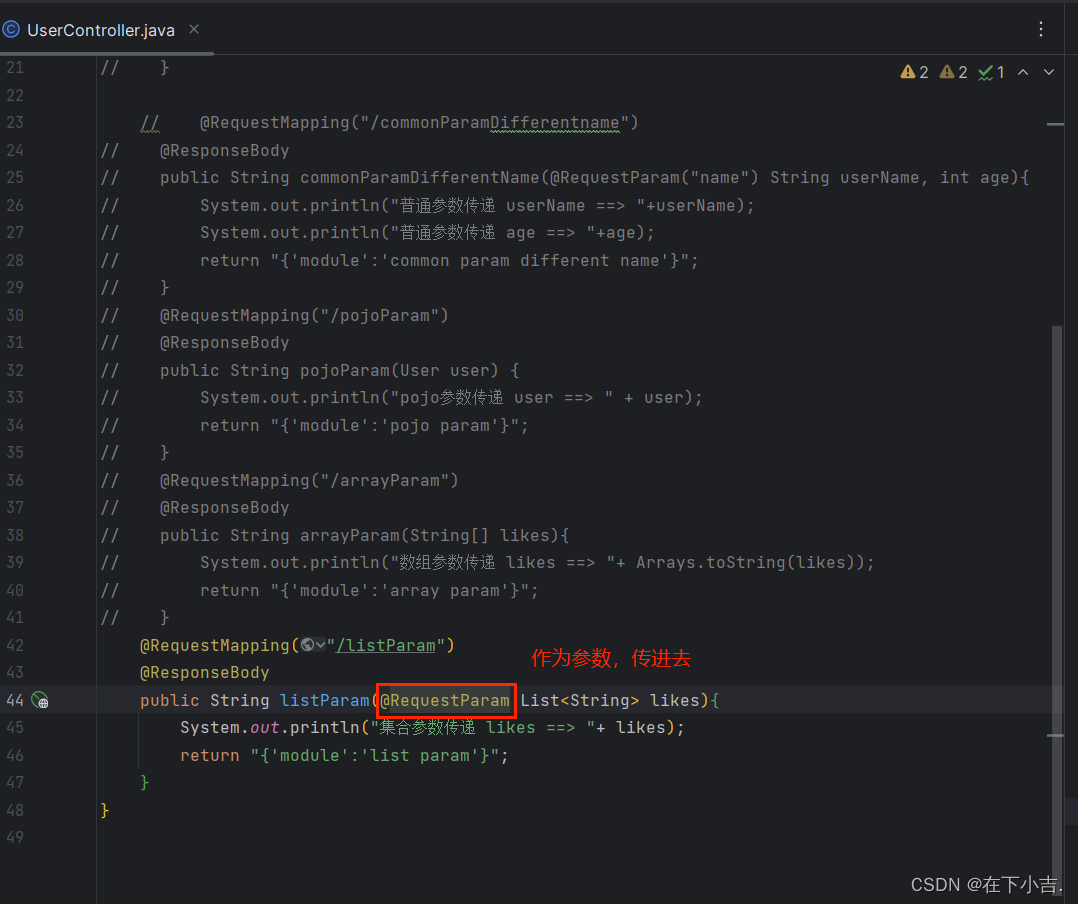Go to previous highlighted error arrow

1023,72
